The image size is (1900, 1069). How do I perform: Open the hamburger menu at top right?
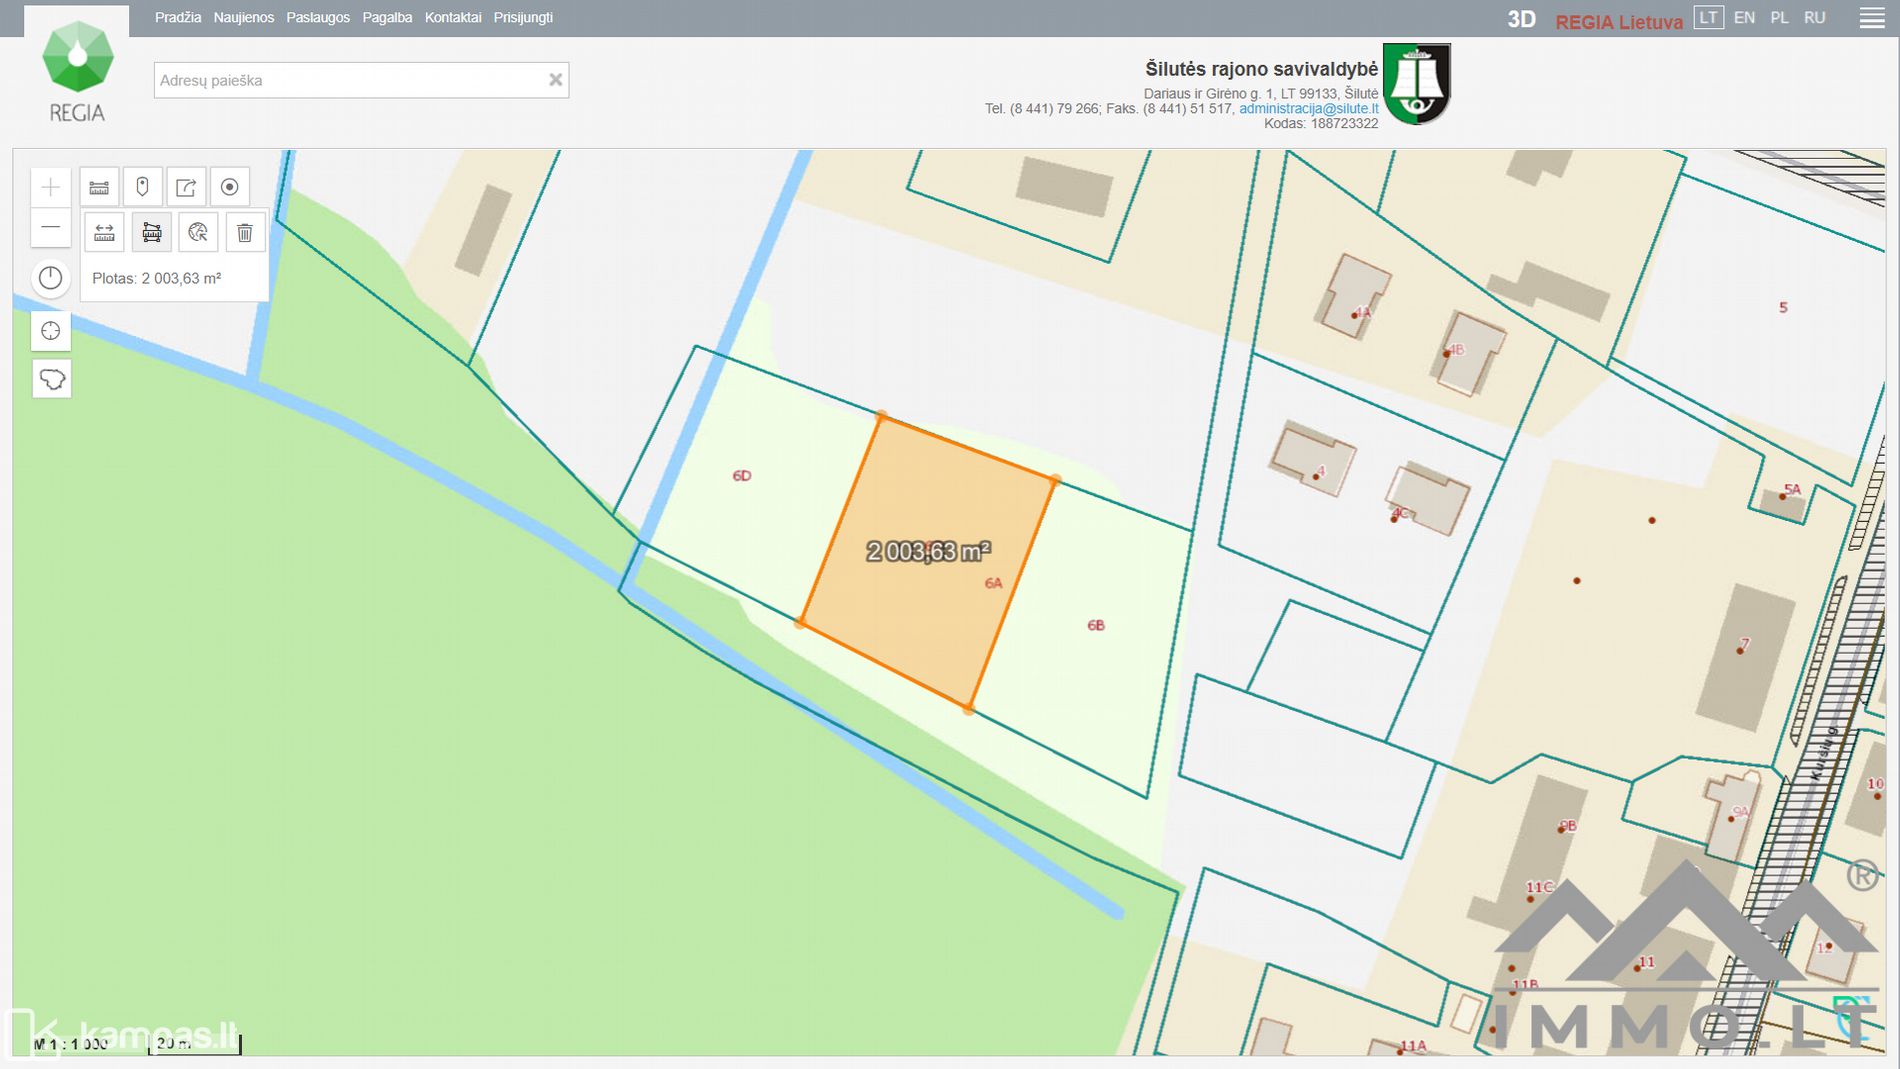point(1872,18)
